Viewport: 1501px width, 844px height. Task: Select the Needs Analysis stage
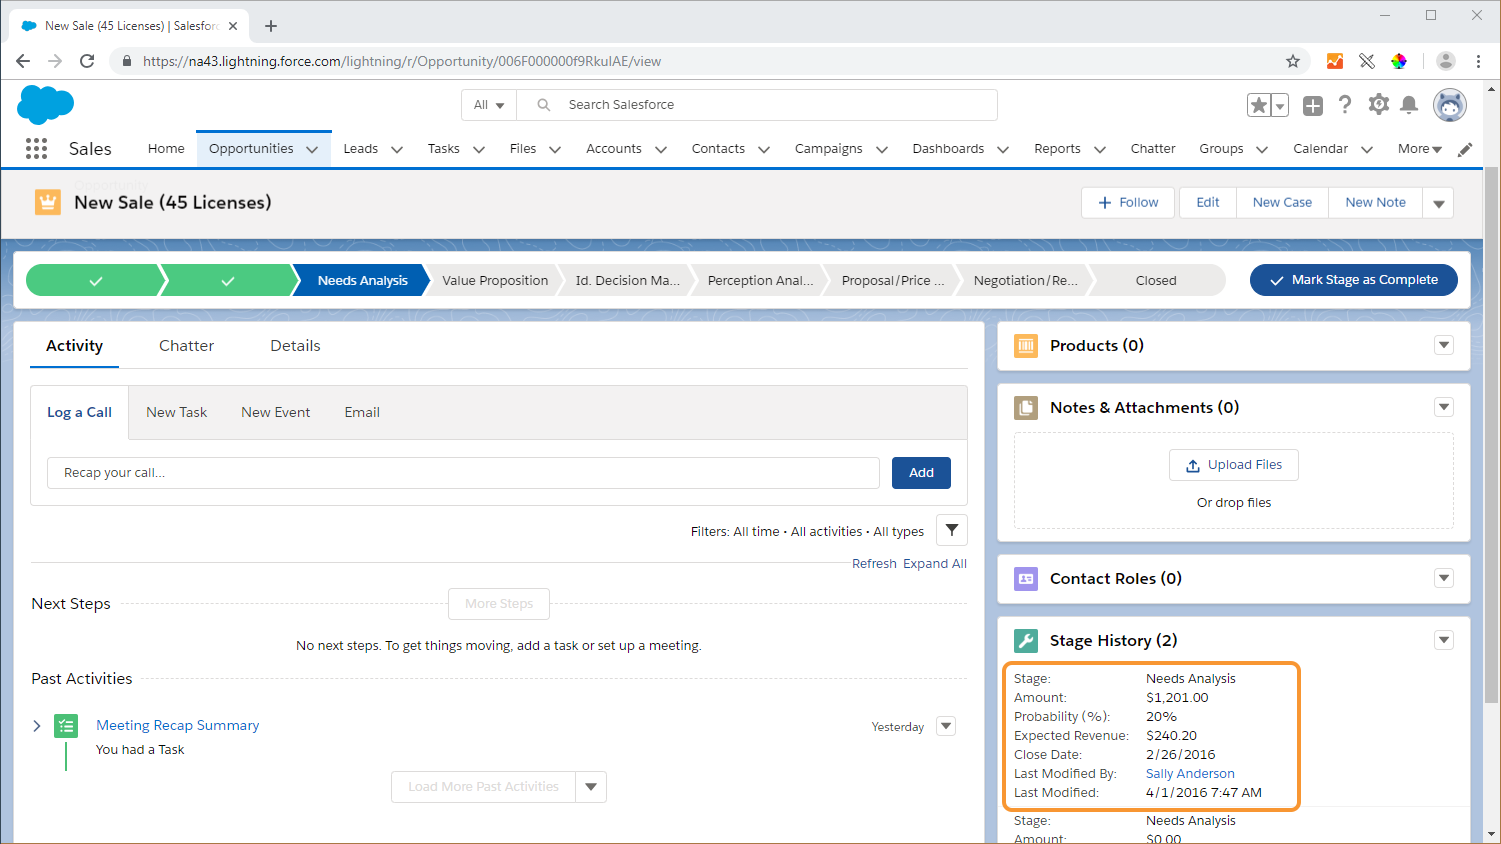coord(362,281)
